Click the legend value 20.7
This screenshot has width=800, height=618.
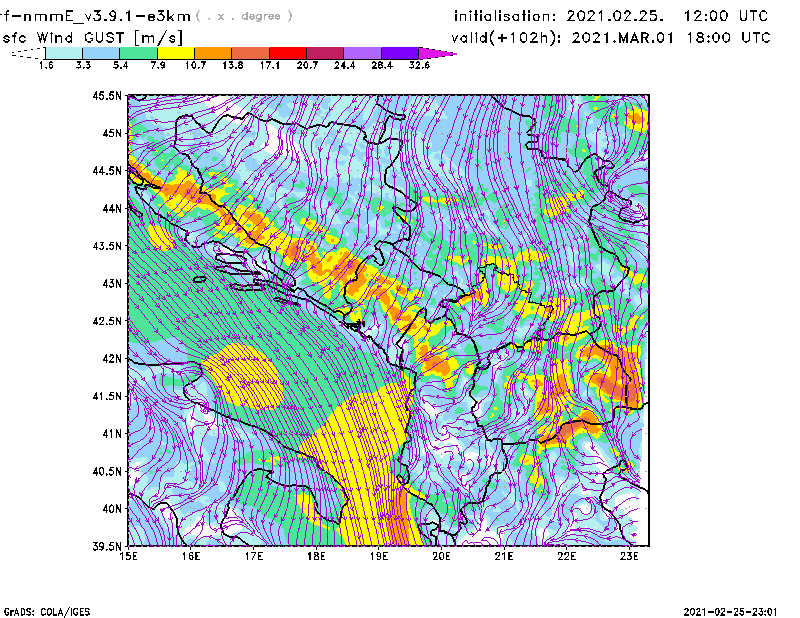coord(307,65)
